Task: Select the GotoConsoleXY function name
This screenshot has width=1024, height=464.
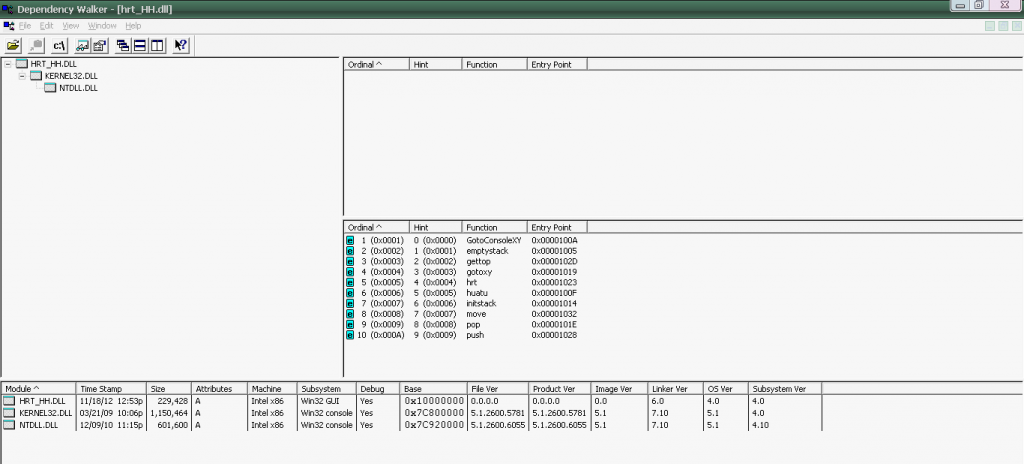Action: 494,240
